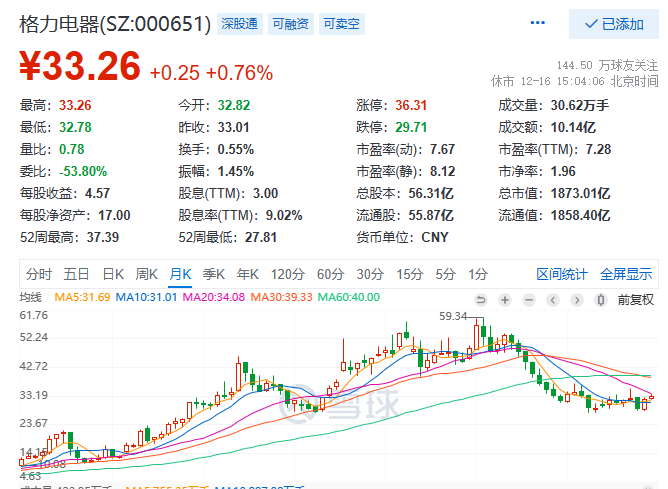Switch to the 1分 chart tab

click(478, 274)
